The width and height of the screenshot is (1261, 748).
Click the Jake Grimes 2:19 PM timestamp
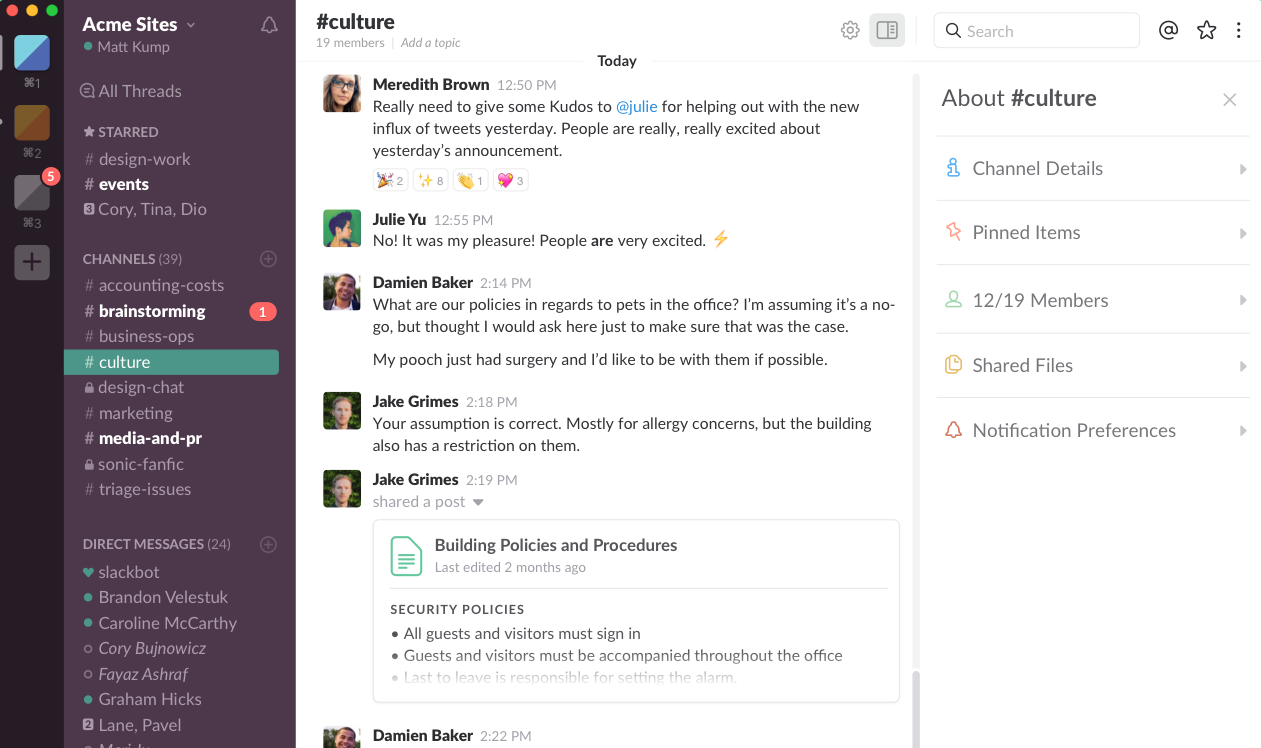pyautogui.click(x=492, y=481)
